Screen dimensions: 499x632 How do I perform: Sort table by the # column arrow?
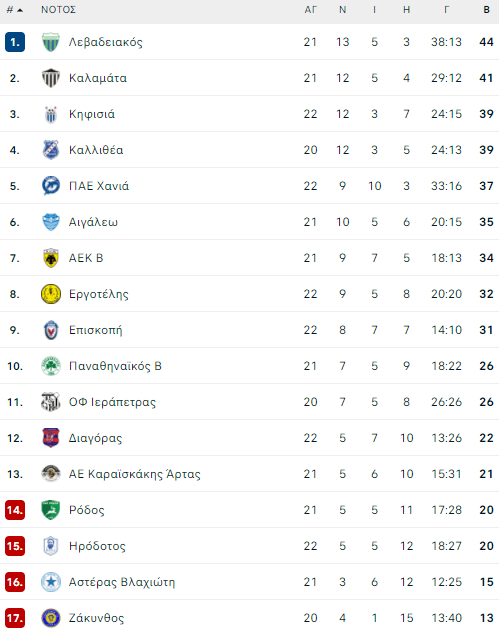15,10
